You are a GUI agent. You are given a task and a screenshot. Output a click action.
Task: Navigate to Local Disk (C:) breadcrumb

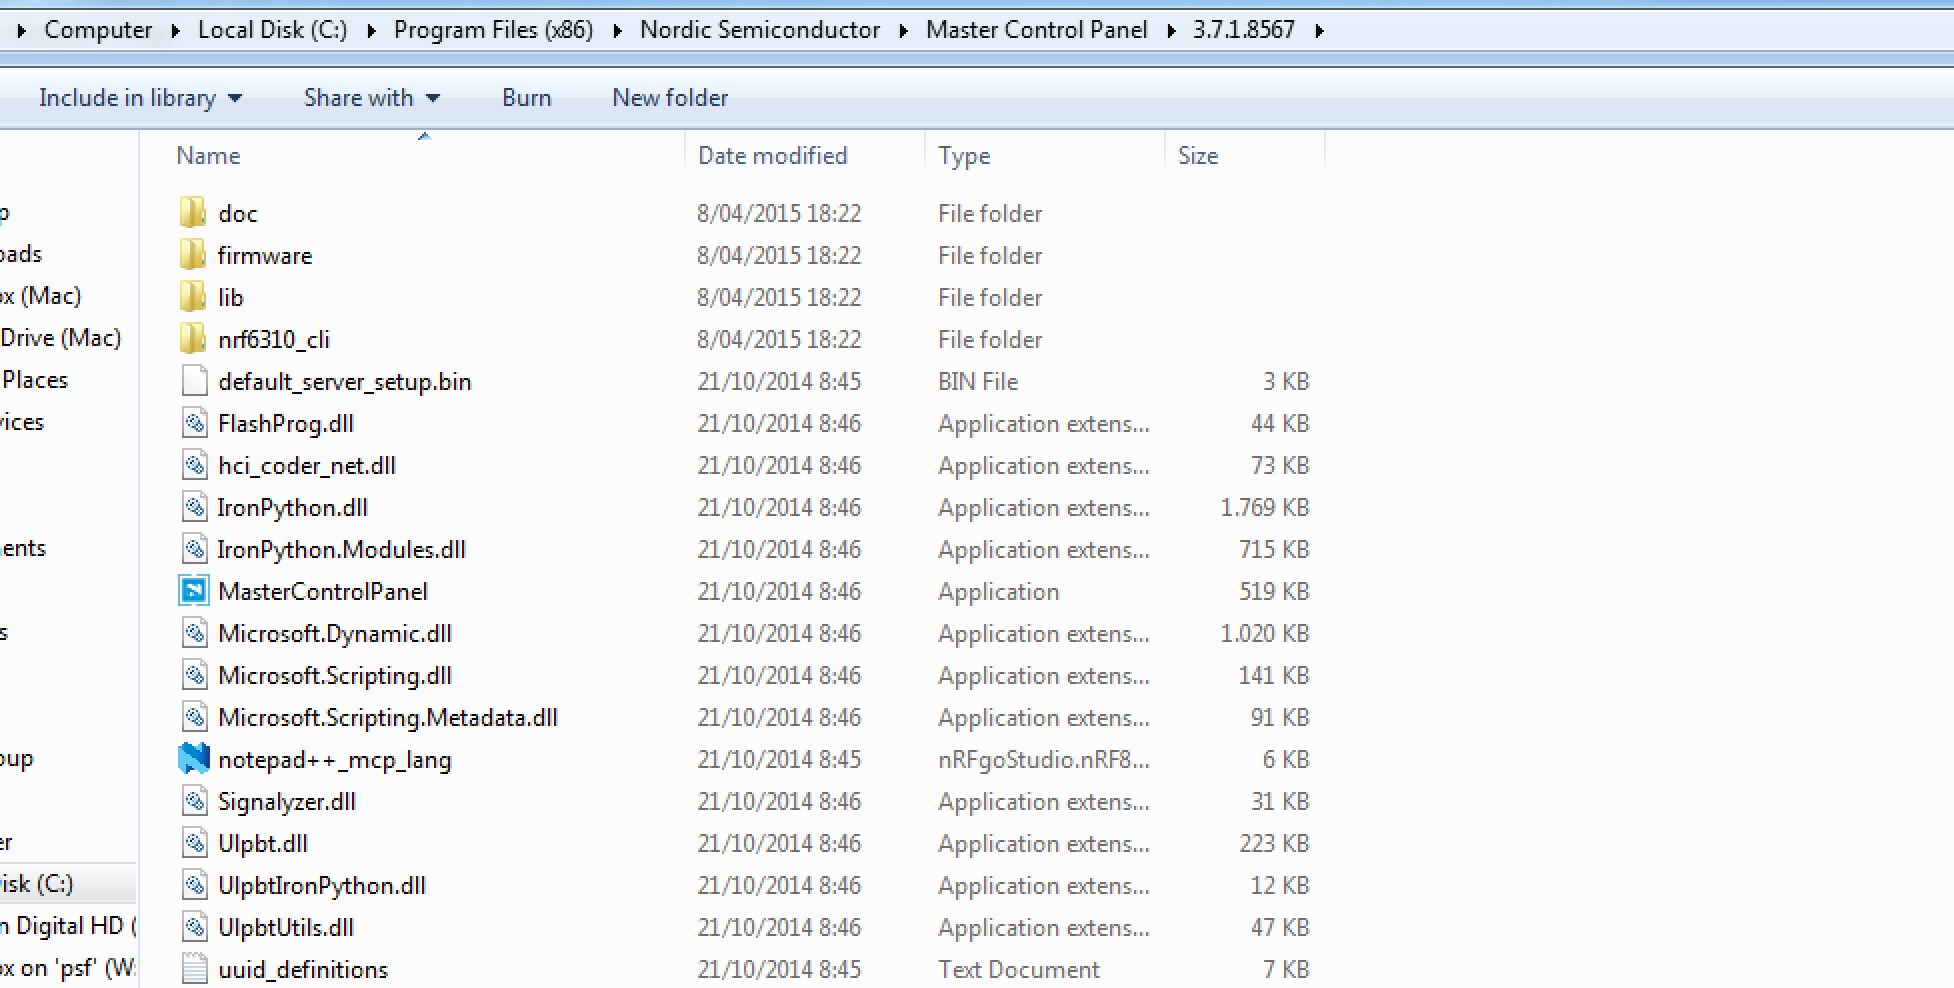pos(273,30)
